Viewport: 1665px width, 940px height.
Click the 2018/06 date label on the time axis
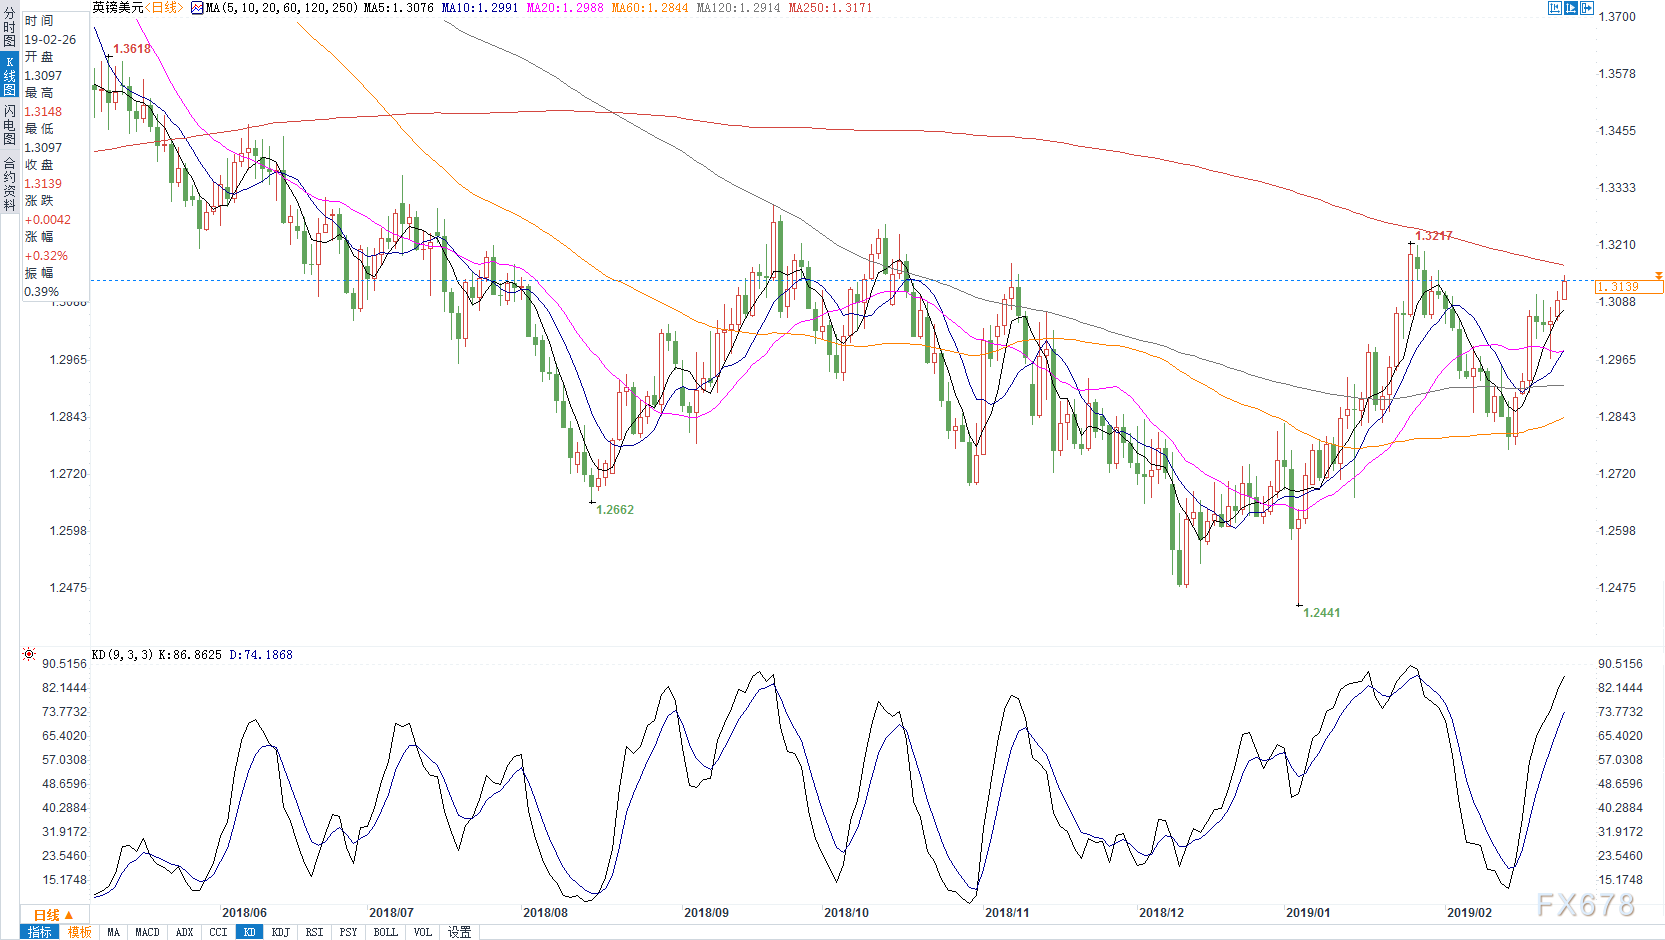click(x=244, y=913)
